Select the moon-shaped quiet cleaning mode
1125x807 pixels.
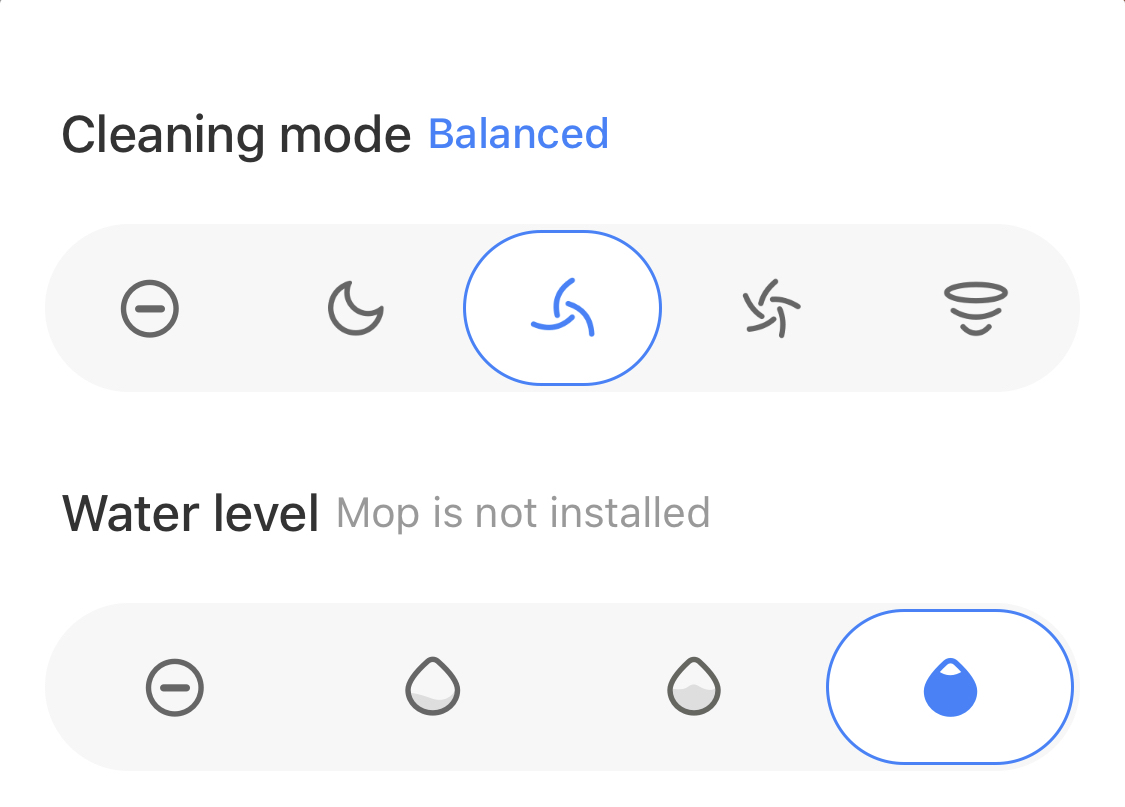[356, 308]
